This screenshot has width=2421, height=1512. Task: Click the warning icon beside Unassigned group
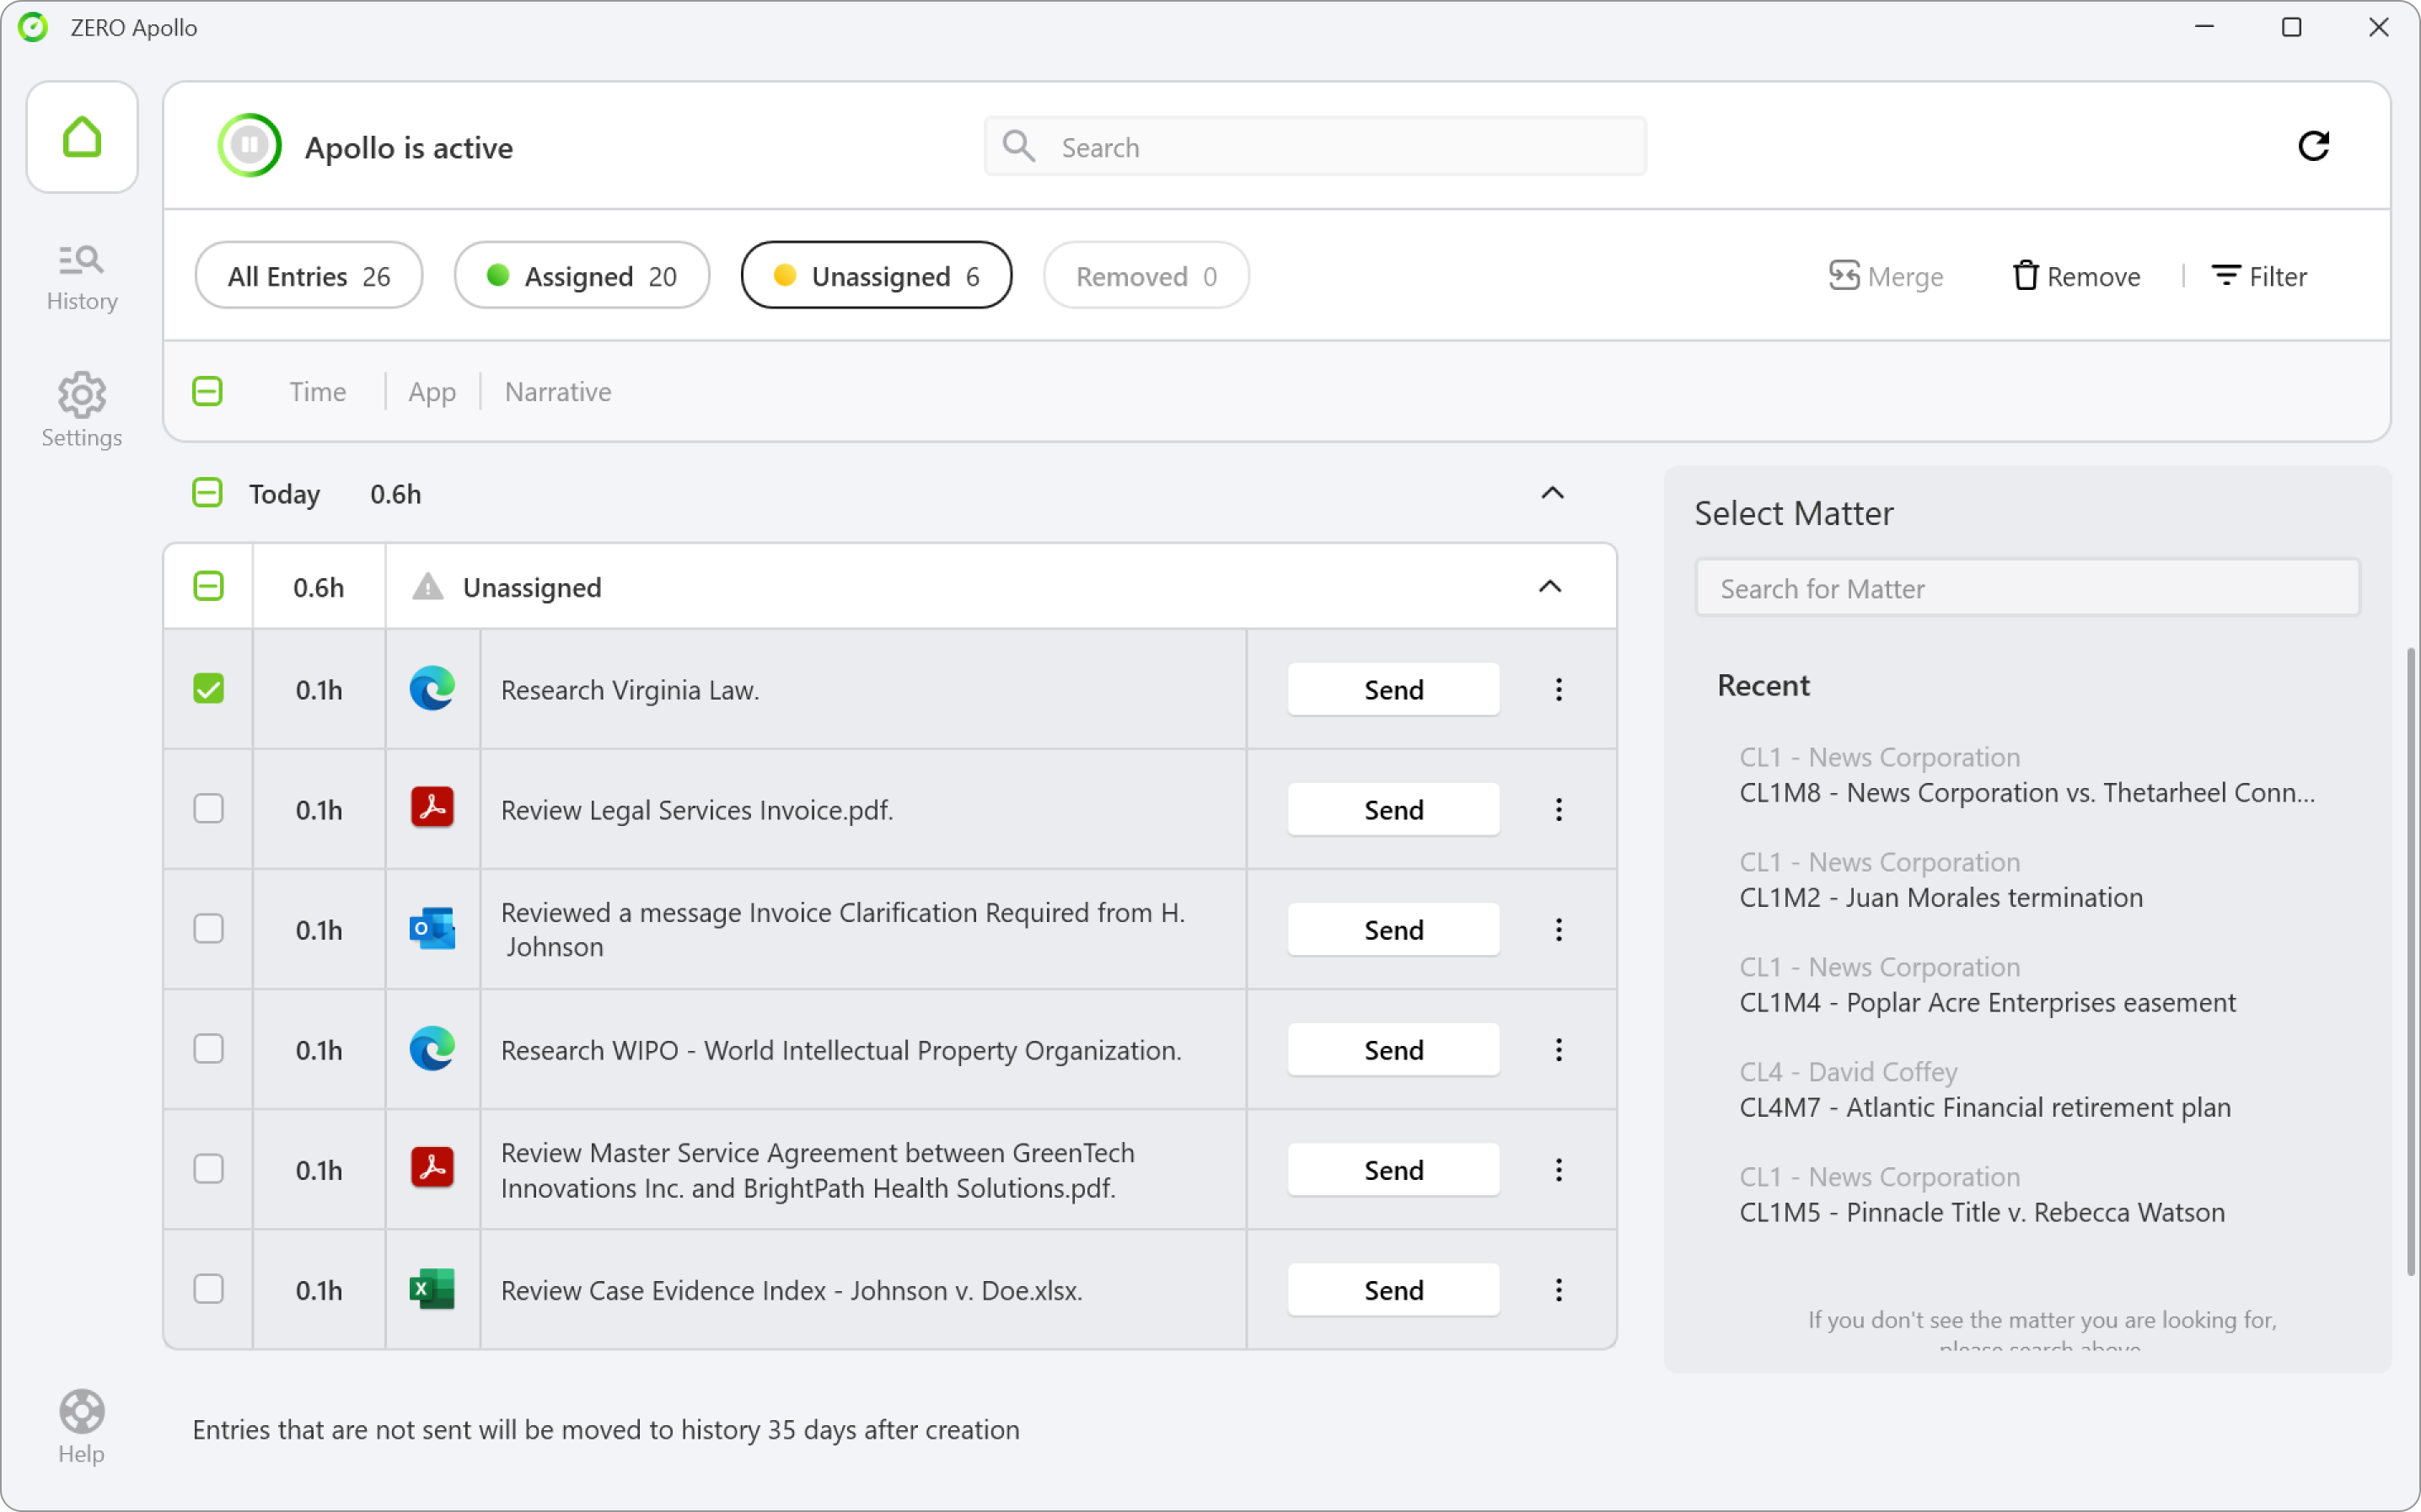(427, 586)
